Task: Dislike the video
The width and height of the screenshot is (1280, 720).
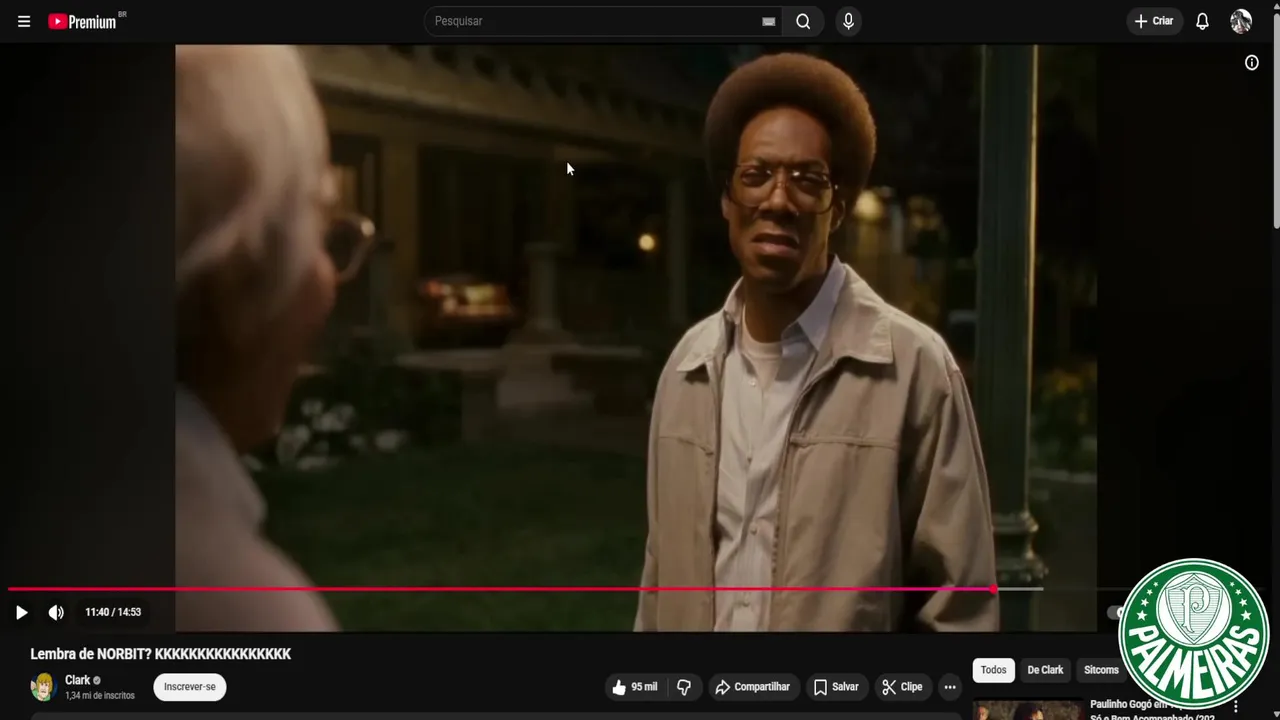Action: [x=684, y=687]
